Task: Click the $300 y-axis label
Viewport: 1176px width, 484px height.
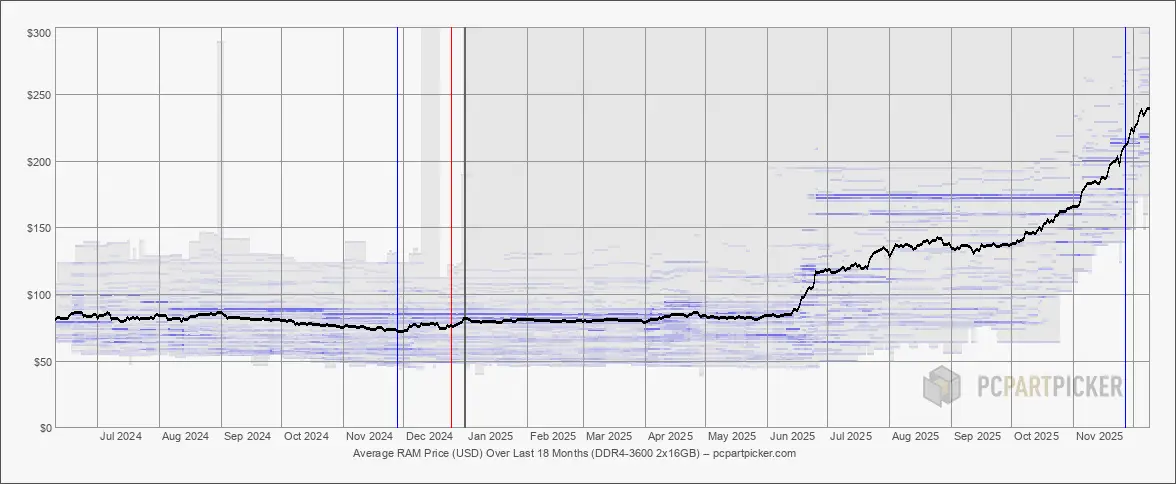Action: 39,33
